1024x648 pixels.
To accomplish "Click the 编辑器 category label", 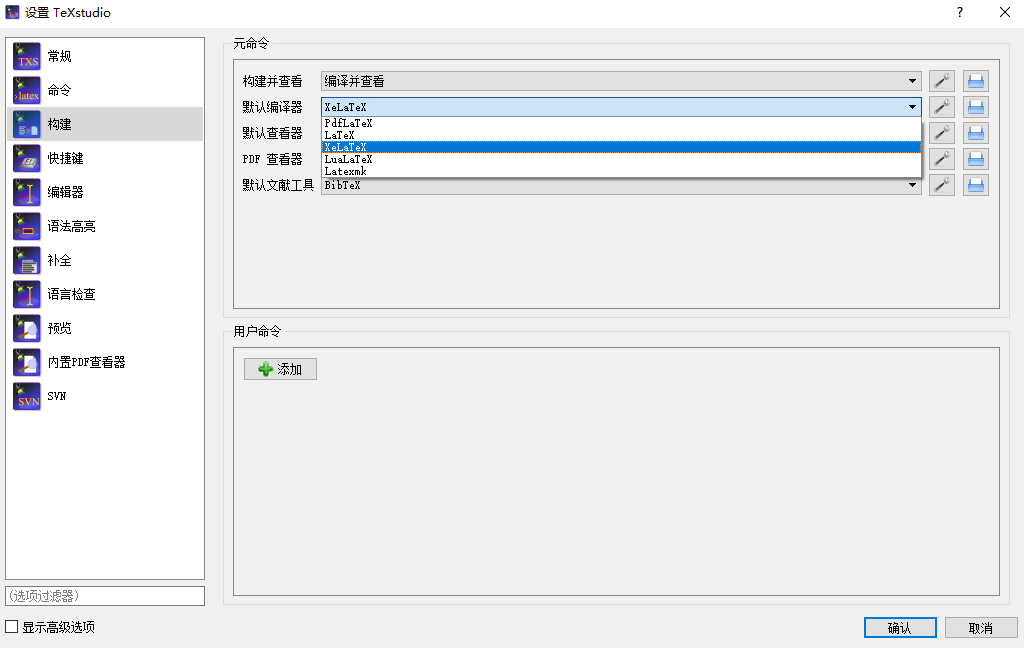I will (65, 192).
